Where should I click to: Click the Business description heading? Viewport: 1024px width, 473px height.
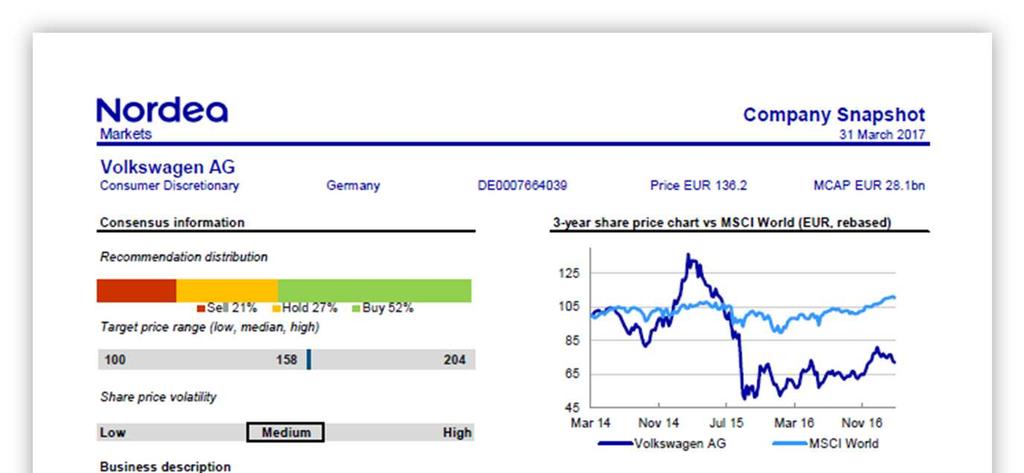pyautogui.click(x=165, y=466)
